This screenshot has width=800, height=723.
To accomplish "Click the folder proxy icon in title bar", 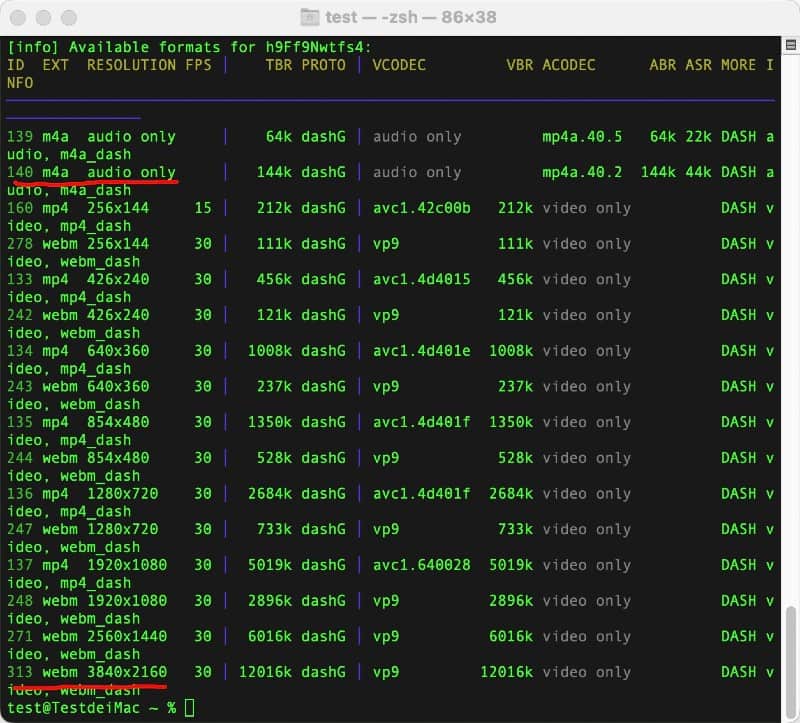I will coord(311,17).
